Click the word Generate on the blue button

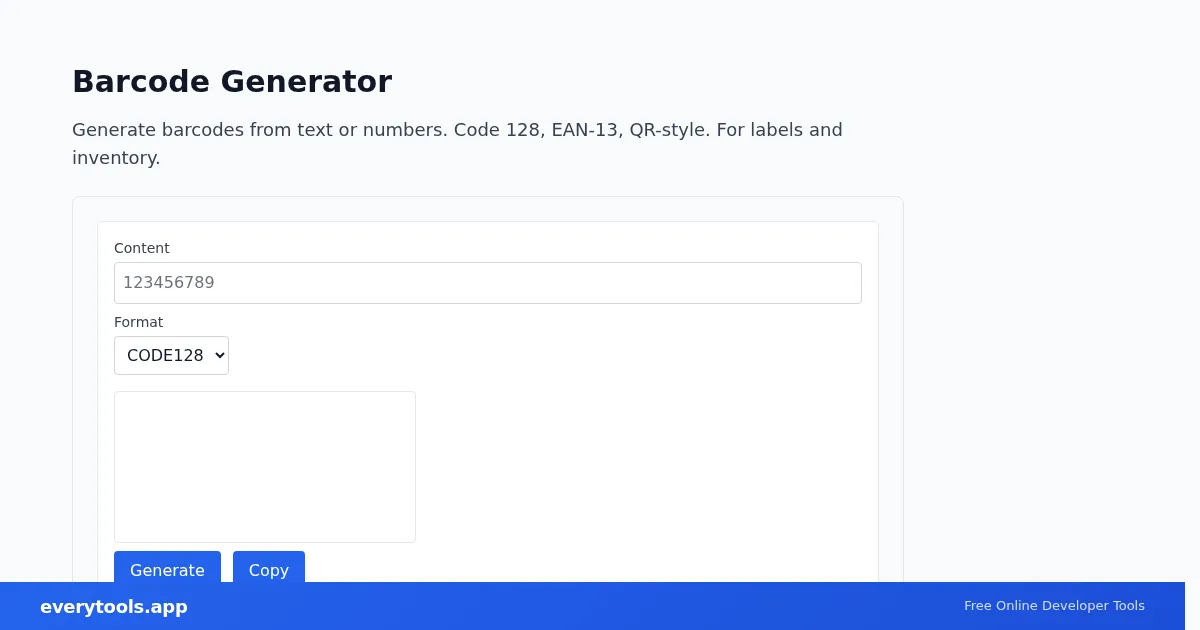167,570
